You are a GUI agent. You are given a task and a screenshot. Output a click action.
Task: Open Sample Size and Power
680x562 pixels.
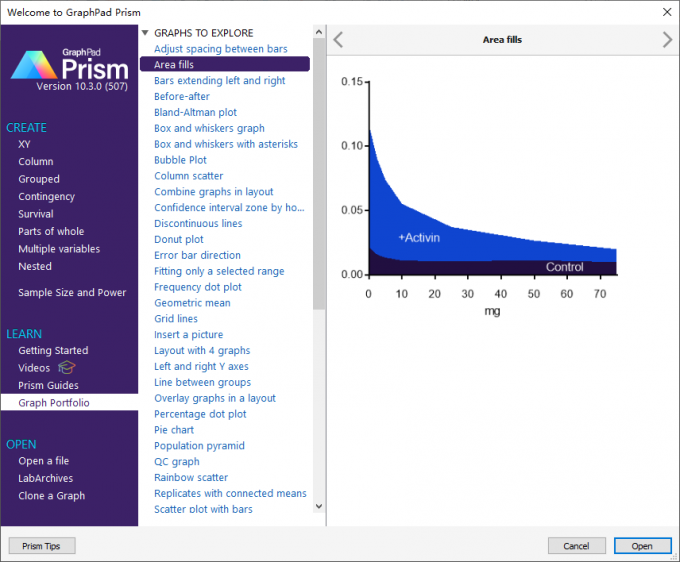(72, 293)
